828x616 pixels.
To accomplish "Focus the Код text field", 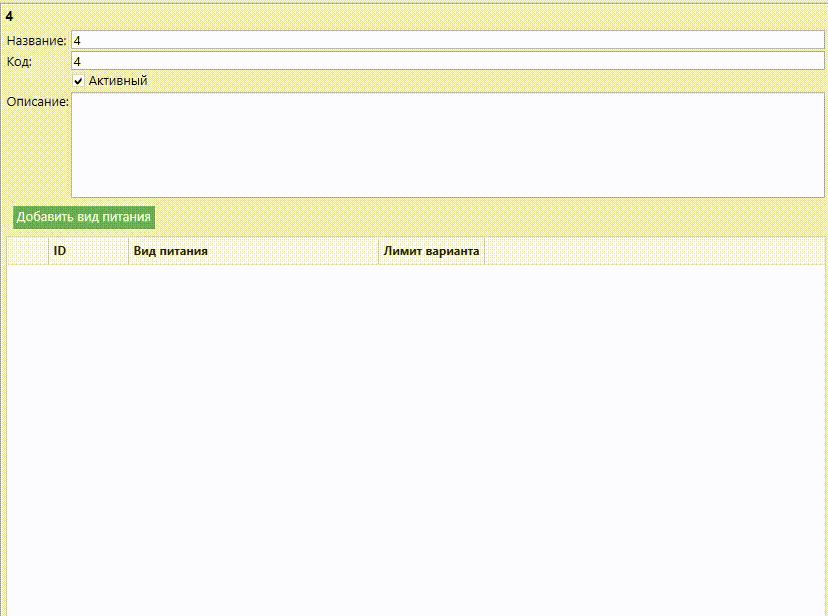I will click(446, 61).
